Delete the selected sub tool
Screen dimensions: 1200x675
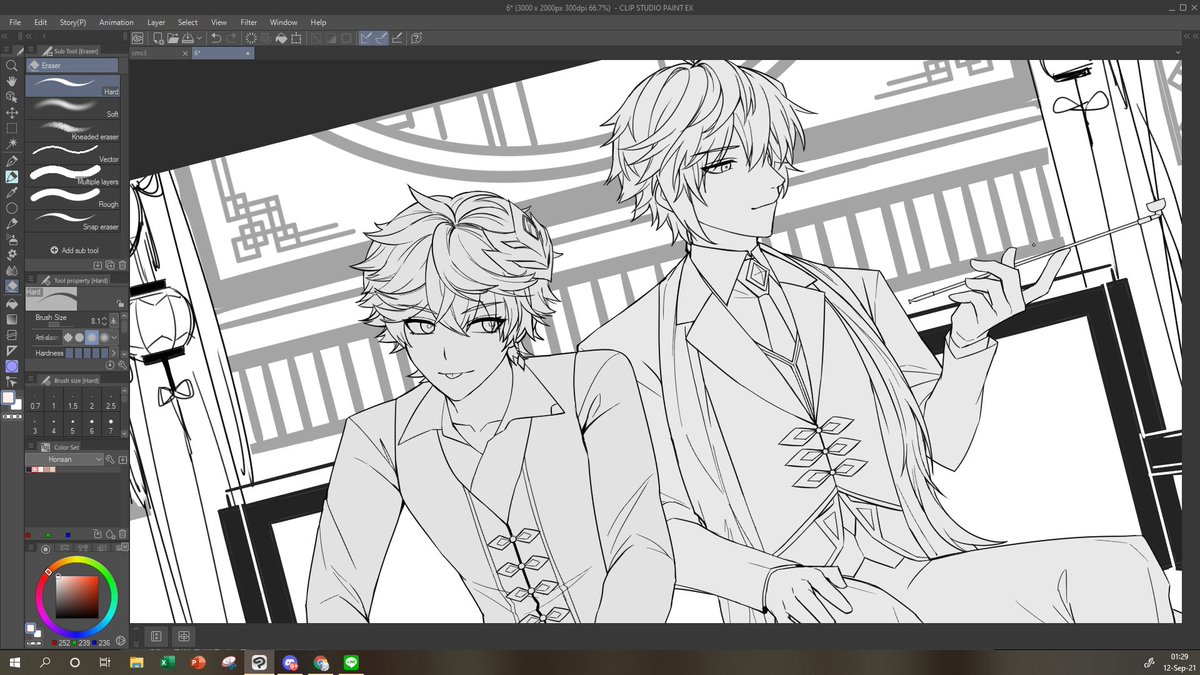coord(122,265)
